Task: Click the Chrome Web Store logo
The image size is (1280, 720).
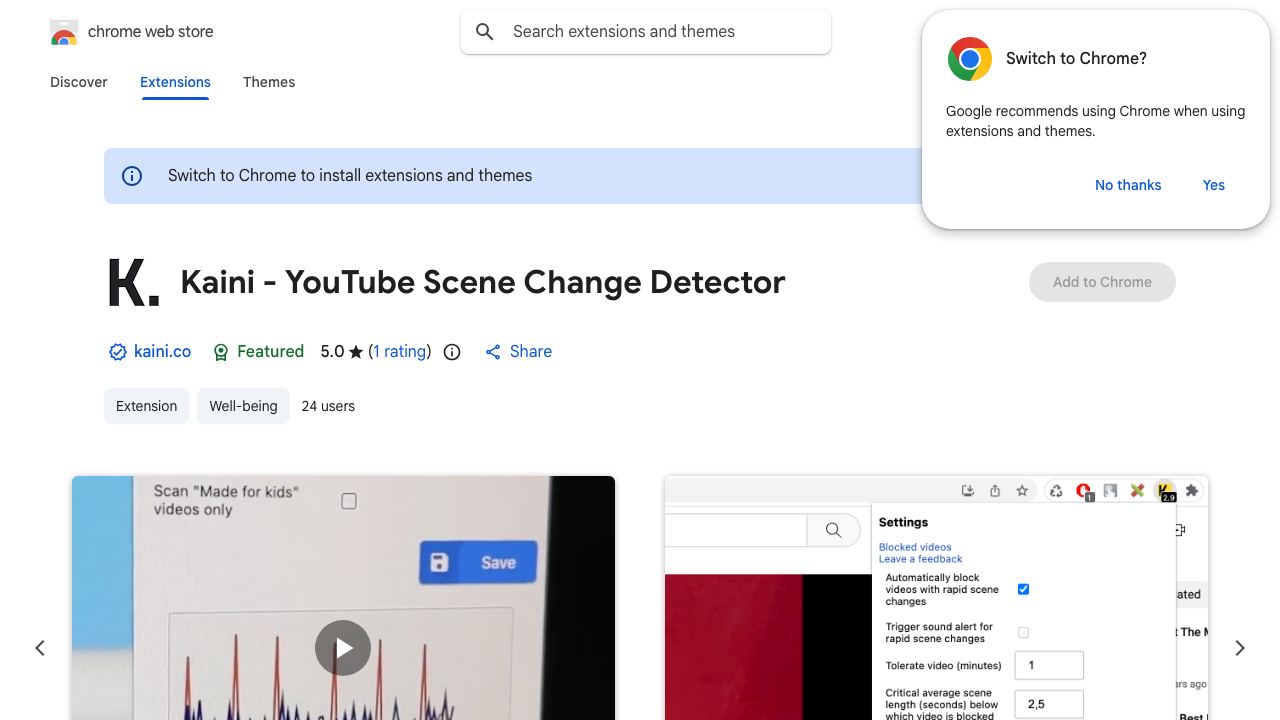Action: click(x=64, y=32)
